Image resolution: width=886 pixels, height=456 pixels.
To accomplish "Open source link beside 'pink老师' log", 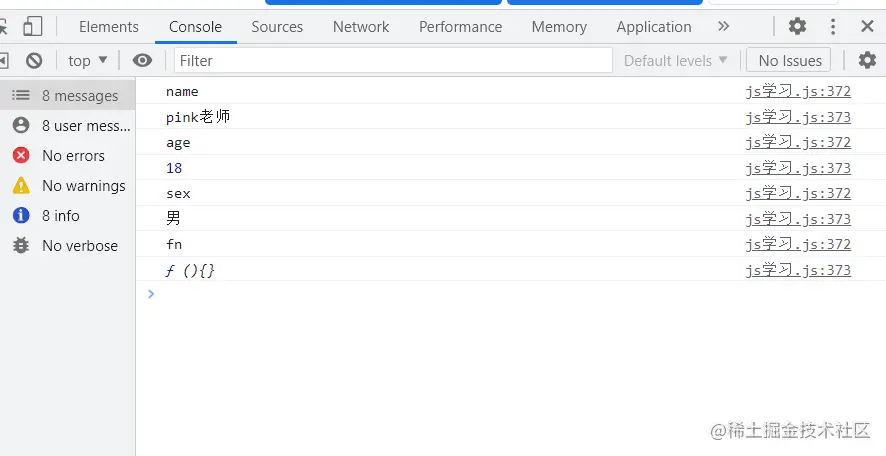I will [x=798, y=117].
